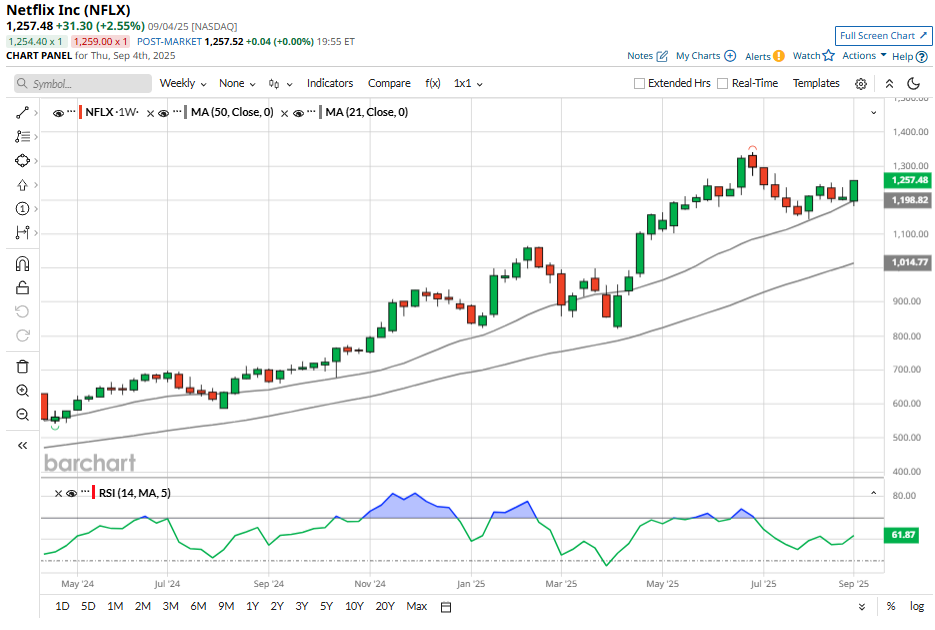The image size is (935, 630).
Task: Open the Indicators menu
Action: coord(330,83)
